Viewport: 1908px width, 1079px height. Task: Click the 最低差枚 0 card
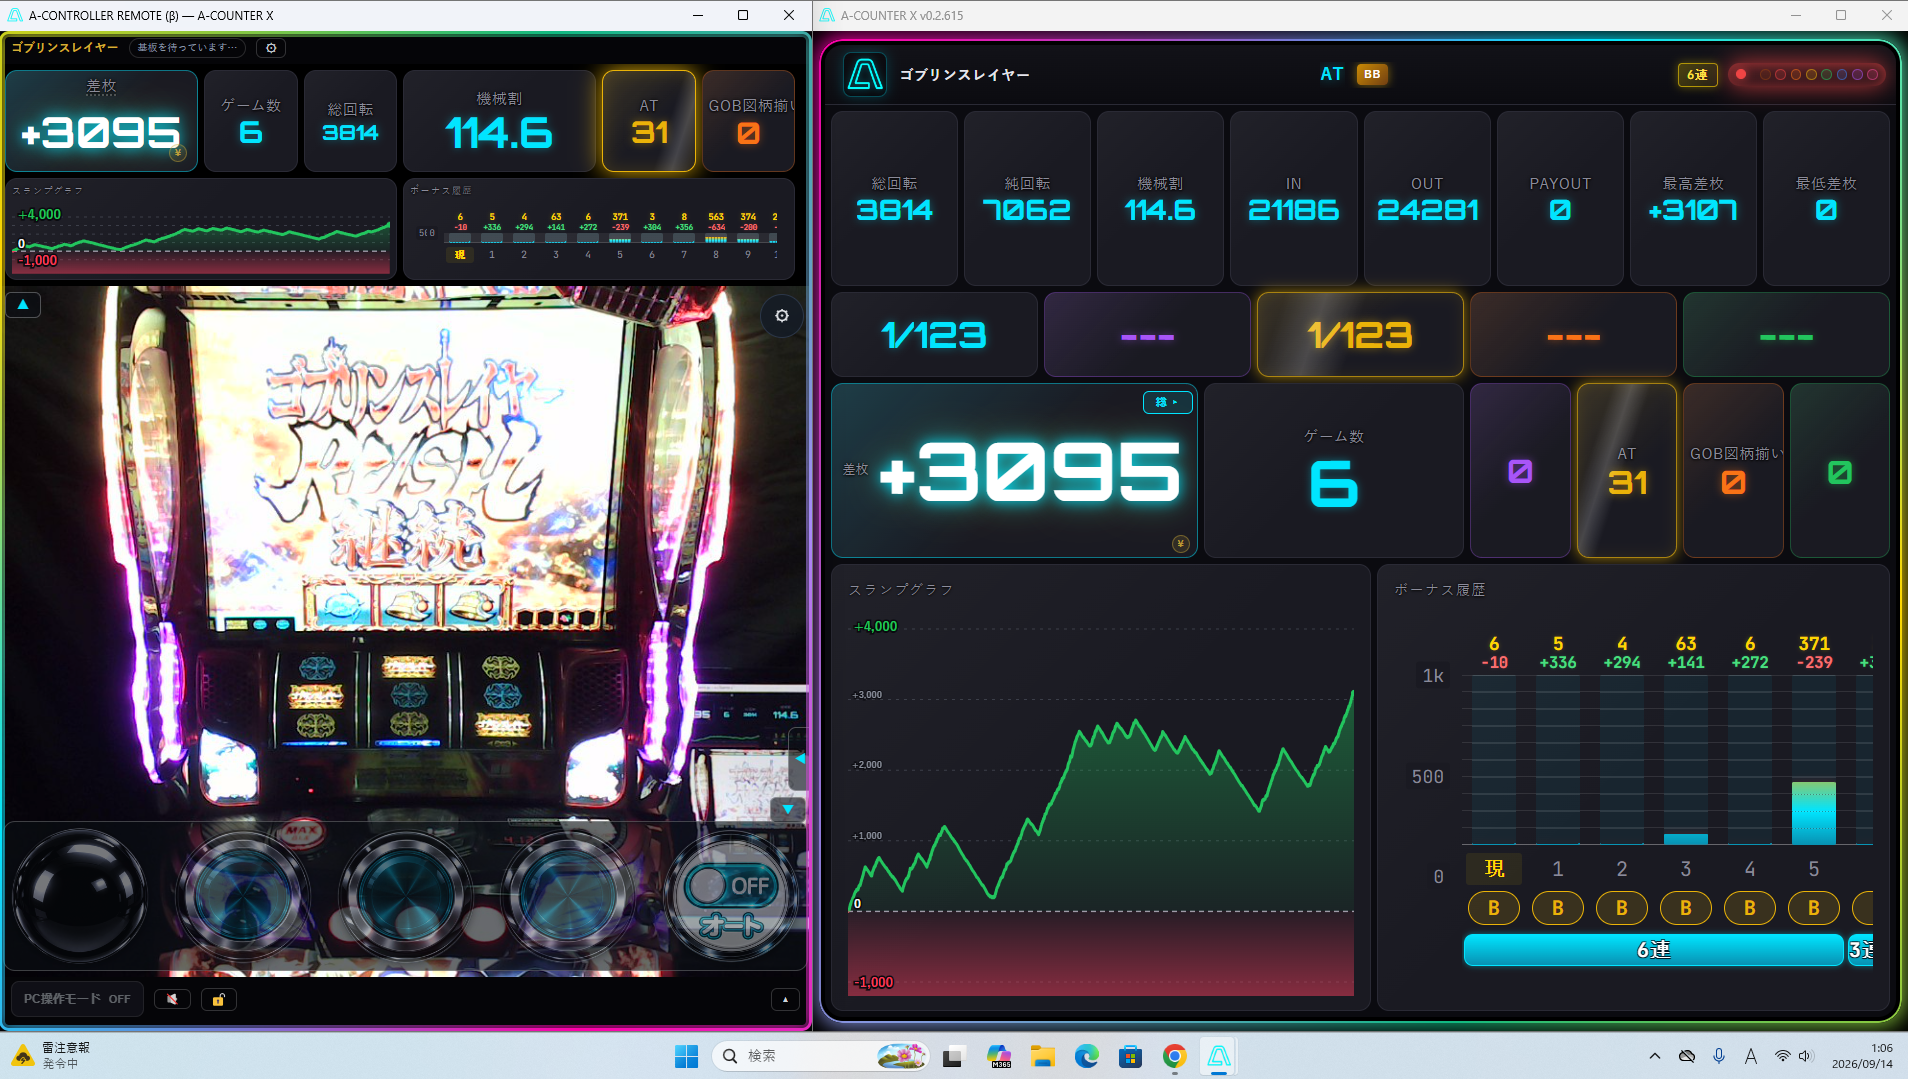[1826, 198]
